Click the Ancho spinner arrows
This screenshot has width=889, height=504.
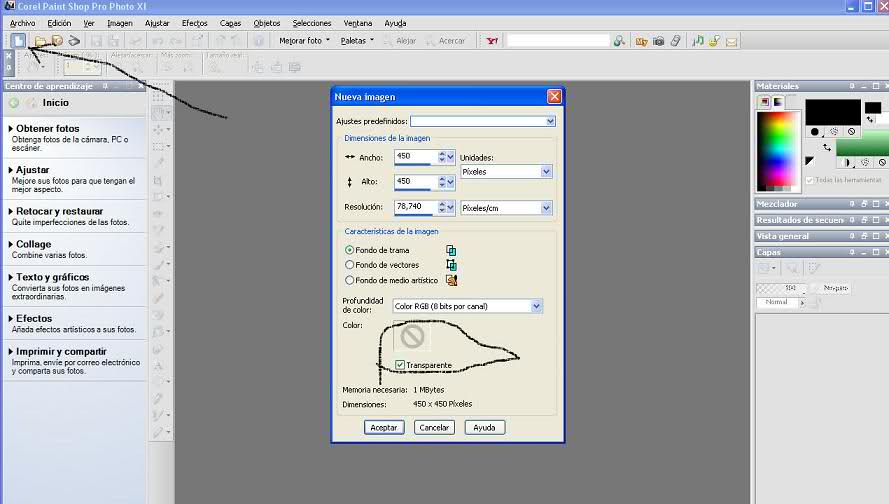click(442, 157)
